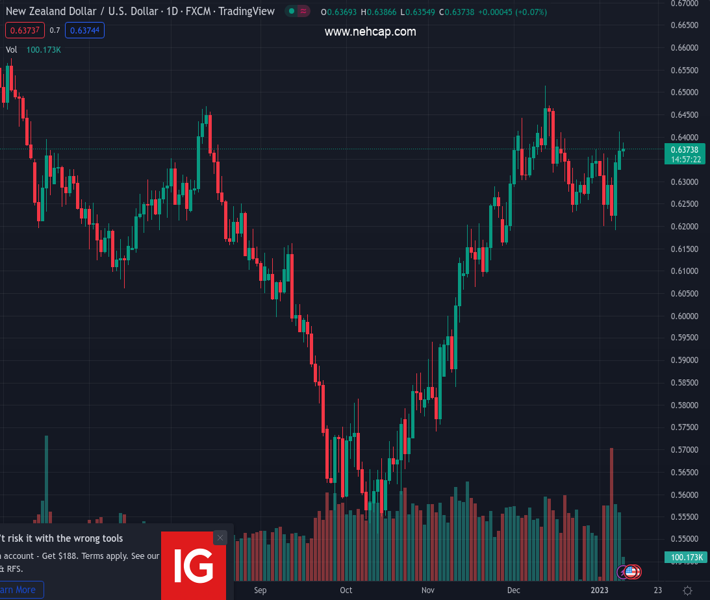The height and width of the screenshot is (600, 710).
Task: Close the IG advertisement banner
Action: tap(220, 538)
